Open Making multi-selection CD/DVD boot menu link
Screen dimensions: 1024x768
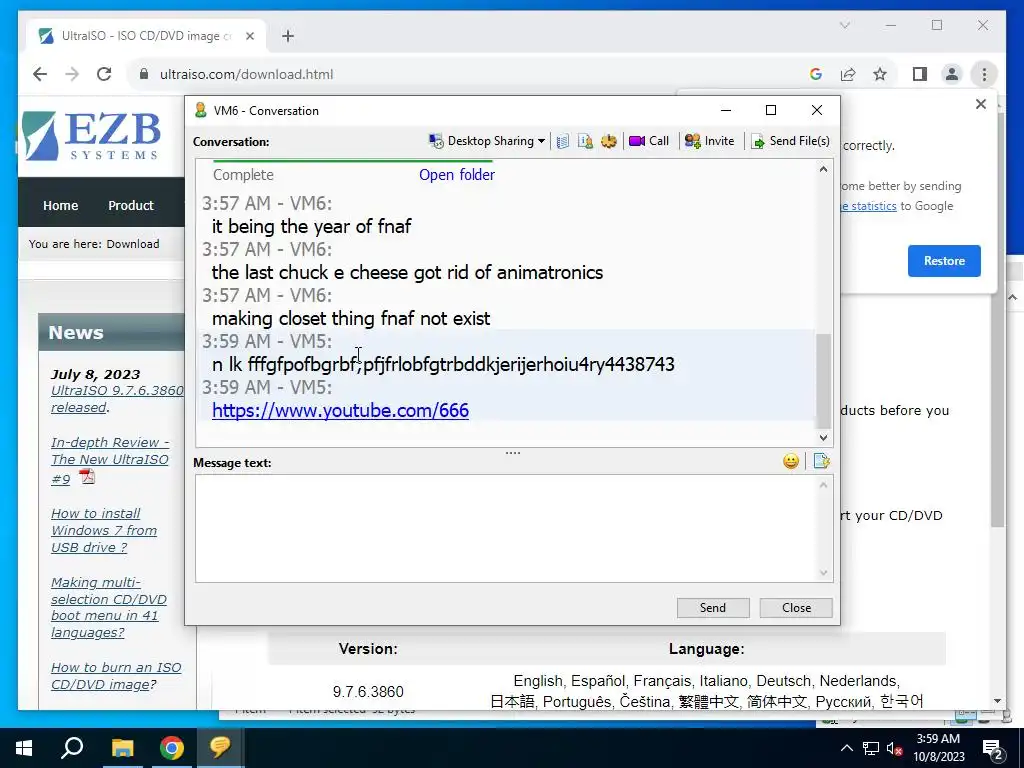point(108,607)
